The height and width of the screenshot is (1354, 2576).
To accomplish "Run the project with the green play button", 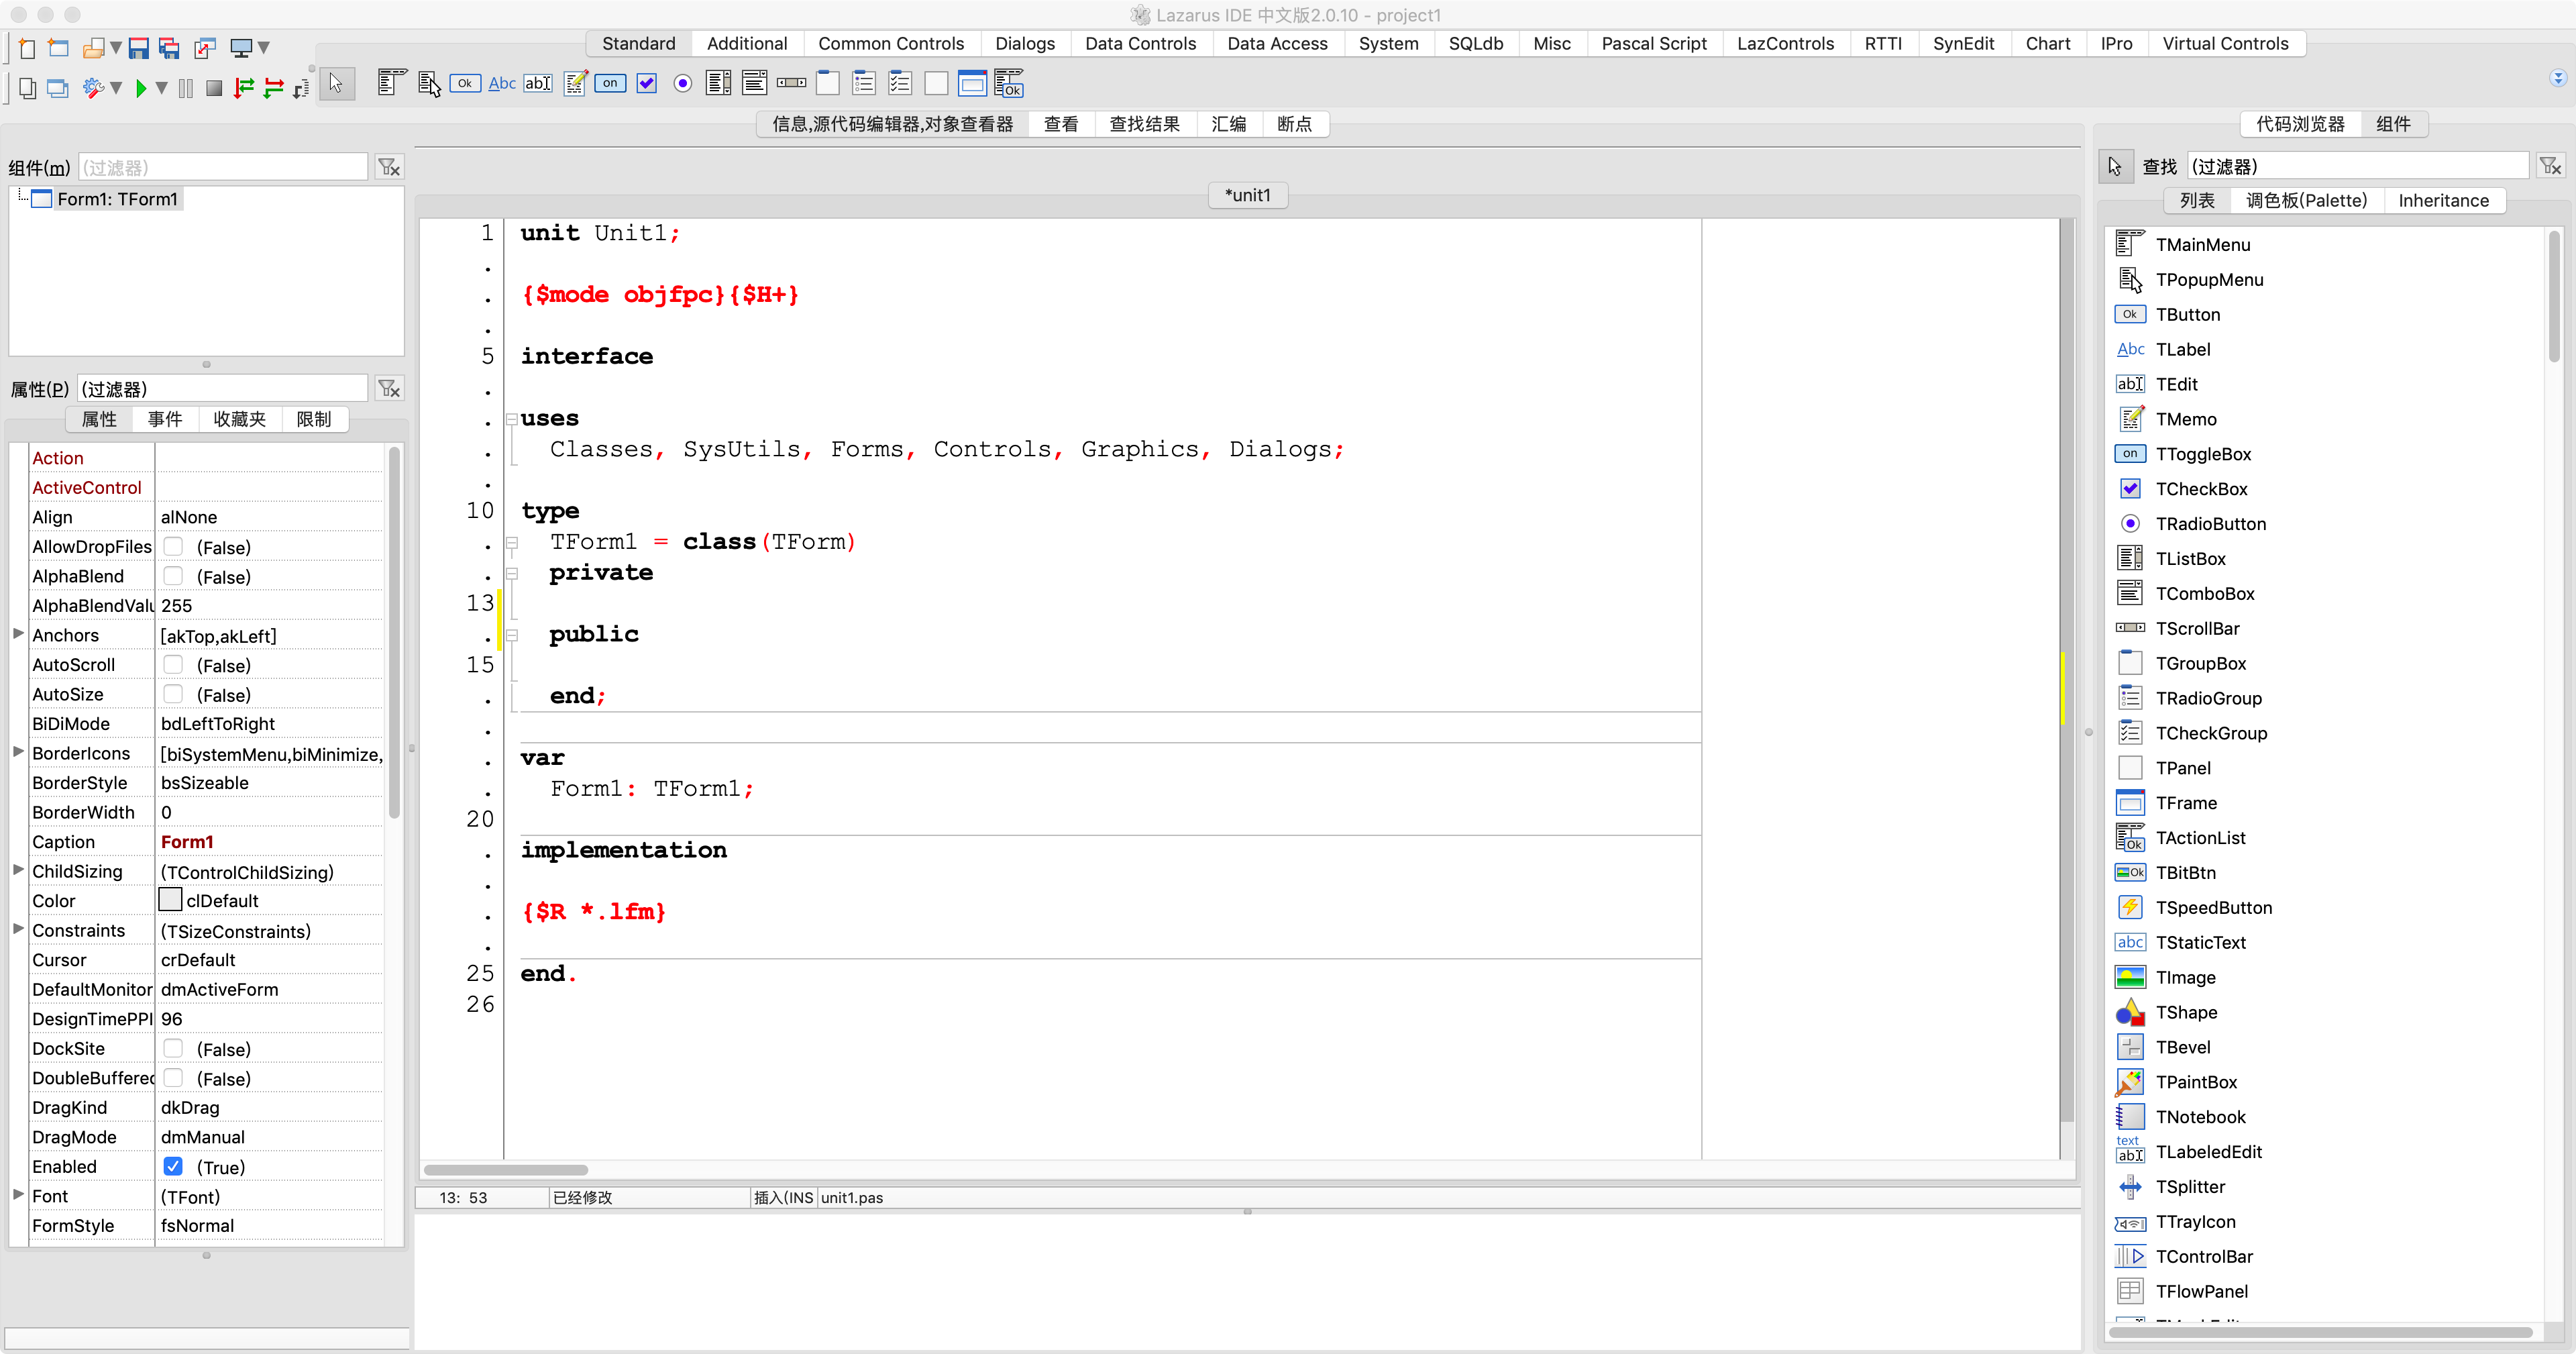I will [143, 88].
